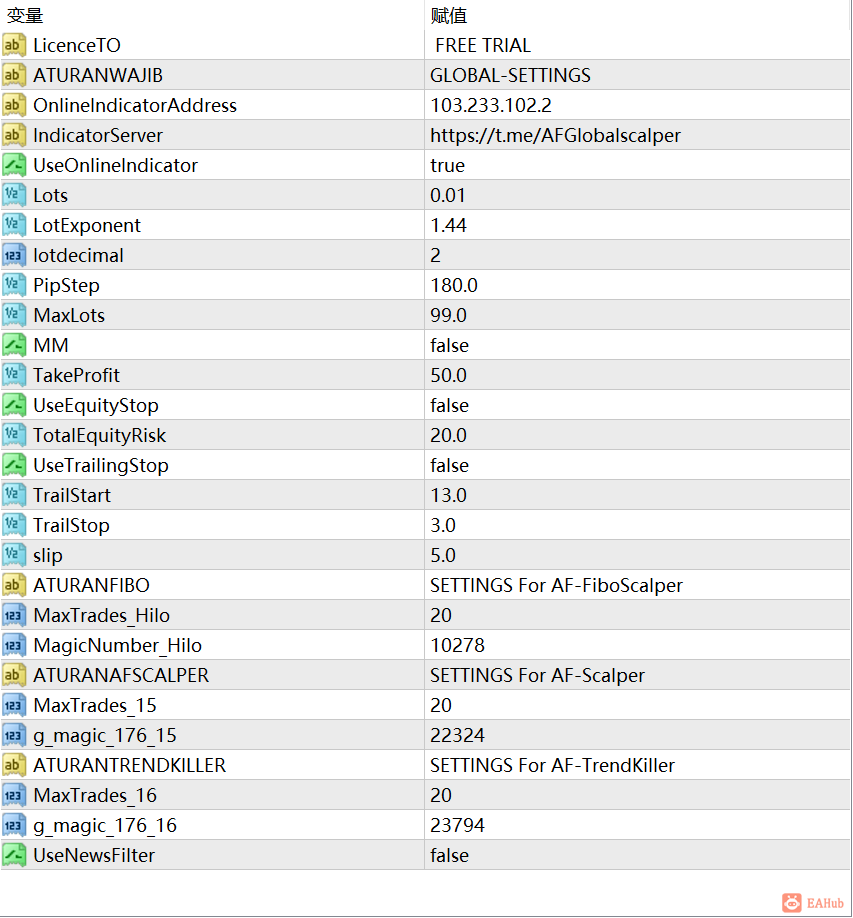Viewport: 853px width, 918px height.
Task: Select the double-type icon beside Lots
Action: tap(13, 195)
